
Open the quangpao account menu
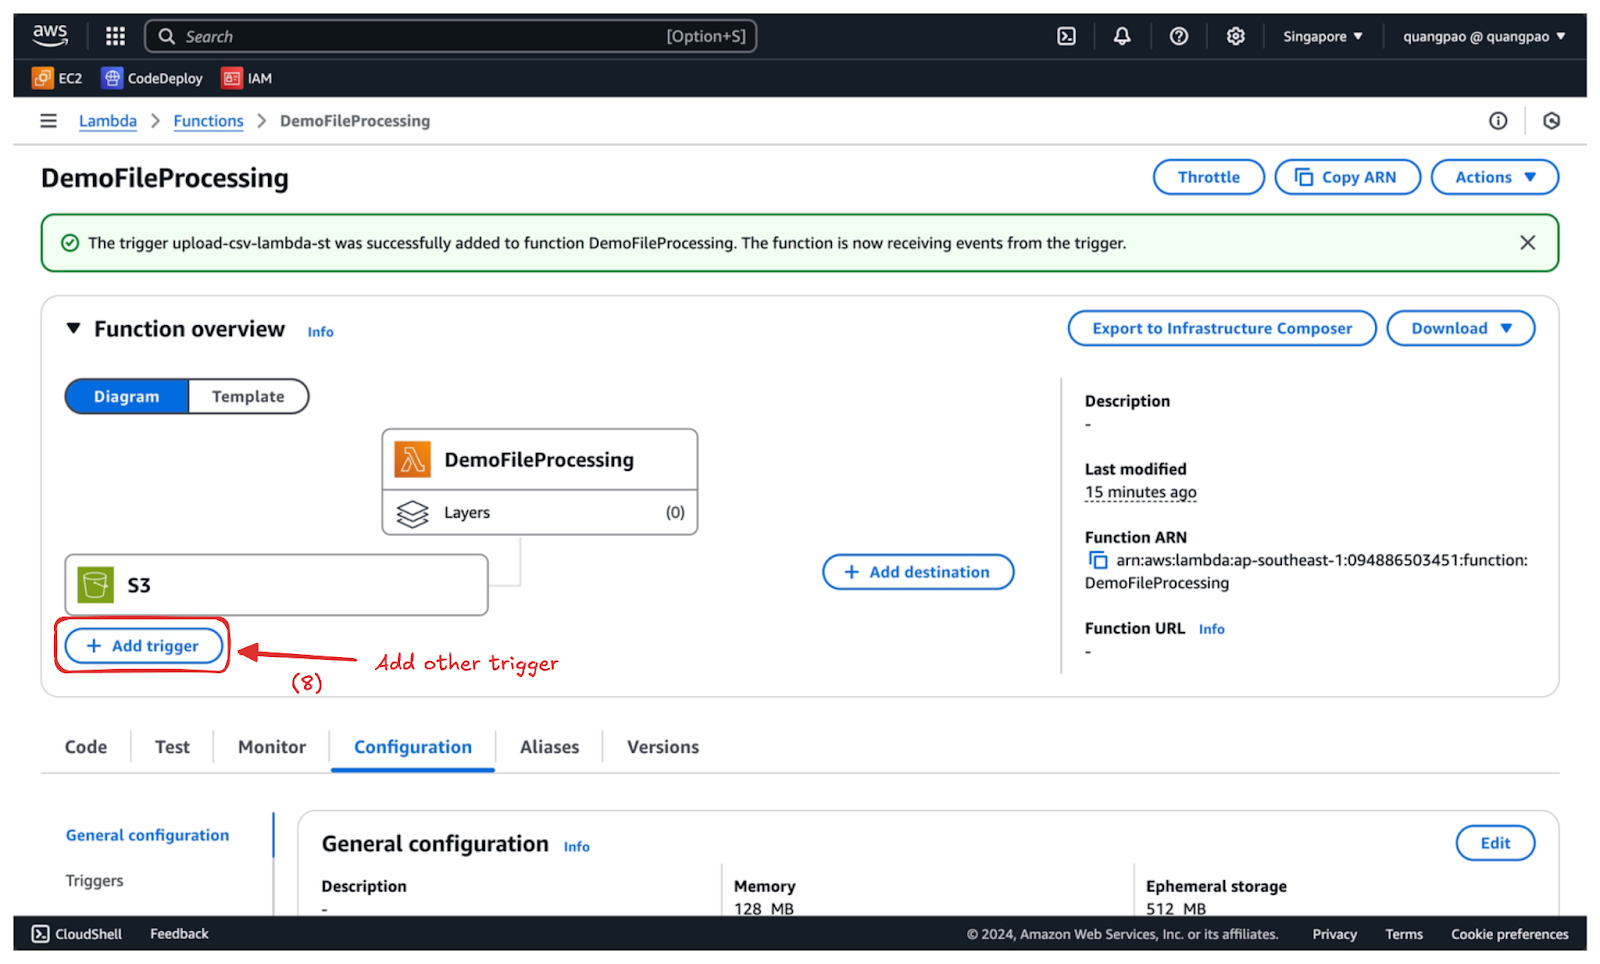[1484, 36]
